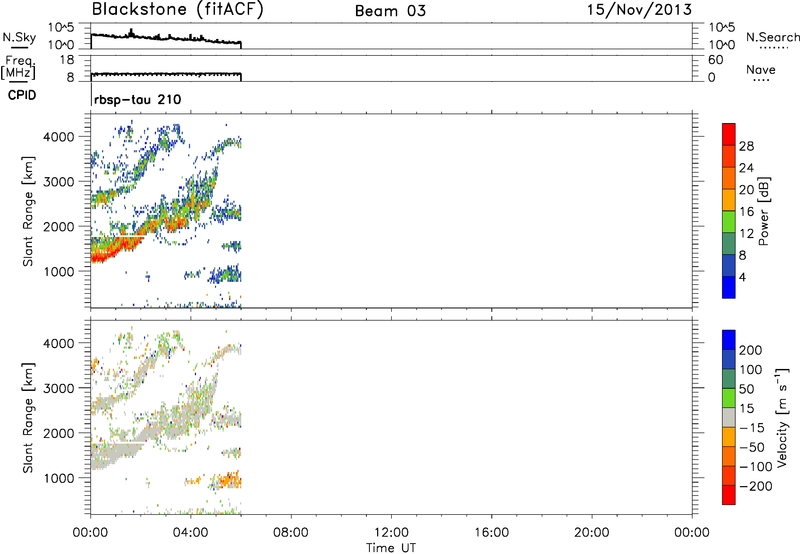Click the "1000" range tick in the power panel
The width and height of the screenshot is (800, 554).
click(59, 272)
